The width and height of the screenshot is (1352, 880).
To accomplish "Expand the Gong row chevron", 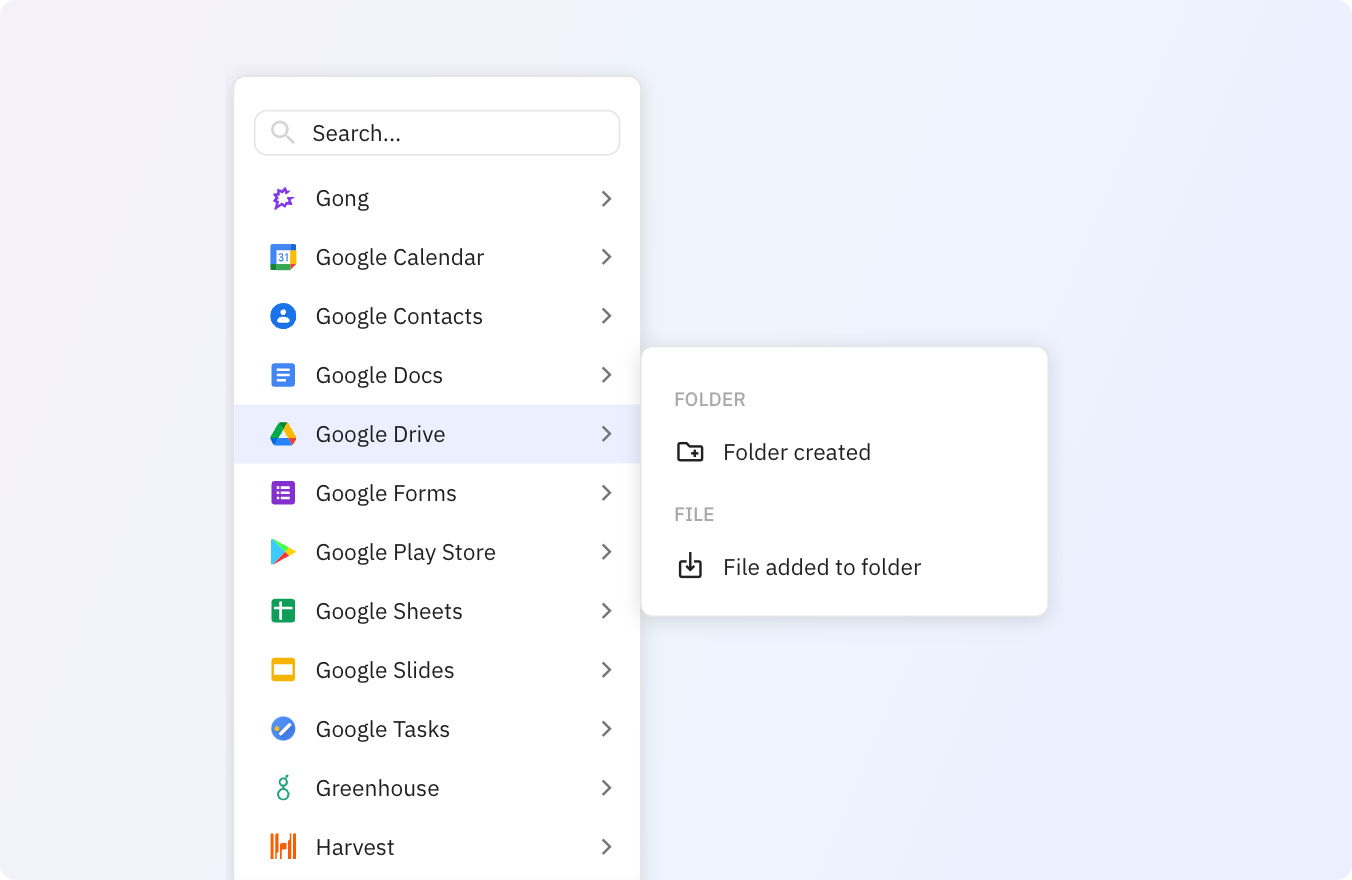I will 606,198.
